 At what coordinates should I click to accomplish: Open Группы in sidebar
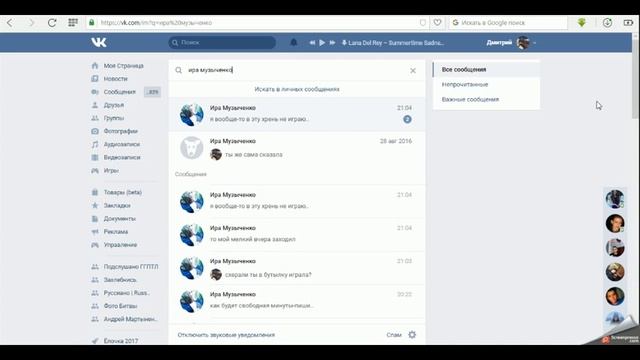click(114, 118)
